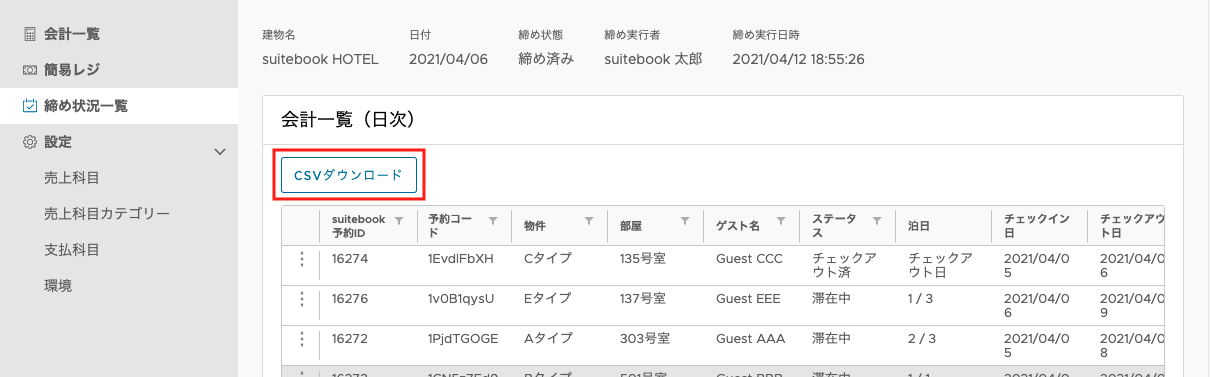Open filter for ゲスト名 column

(x=781, y=220)
